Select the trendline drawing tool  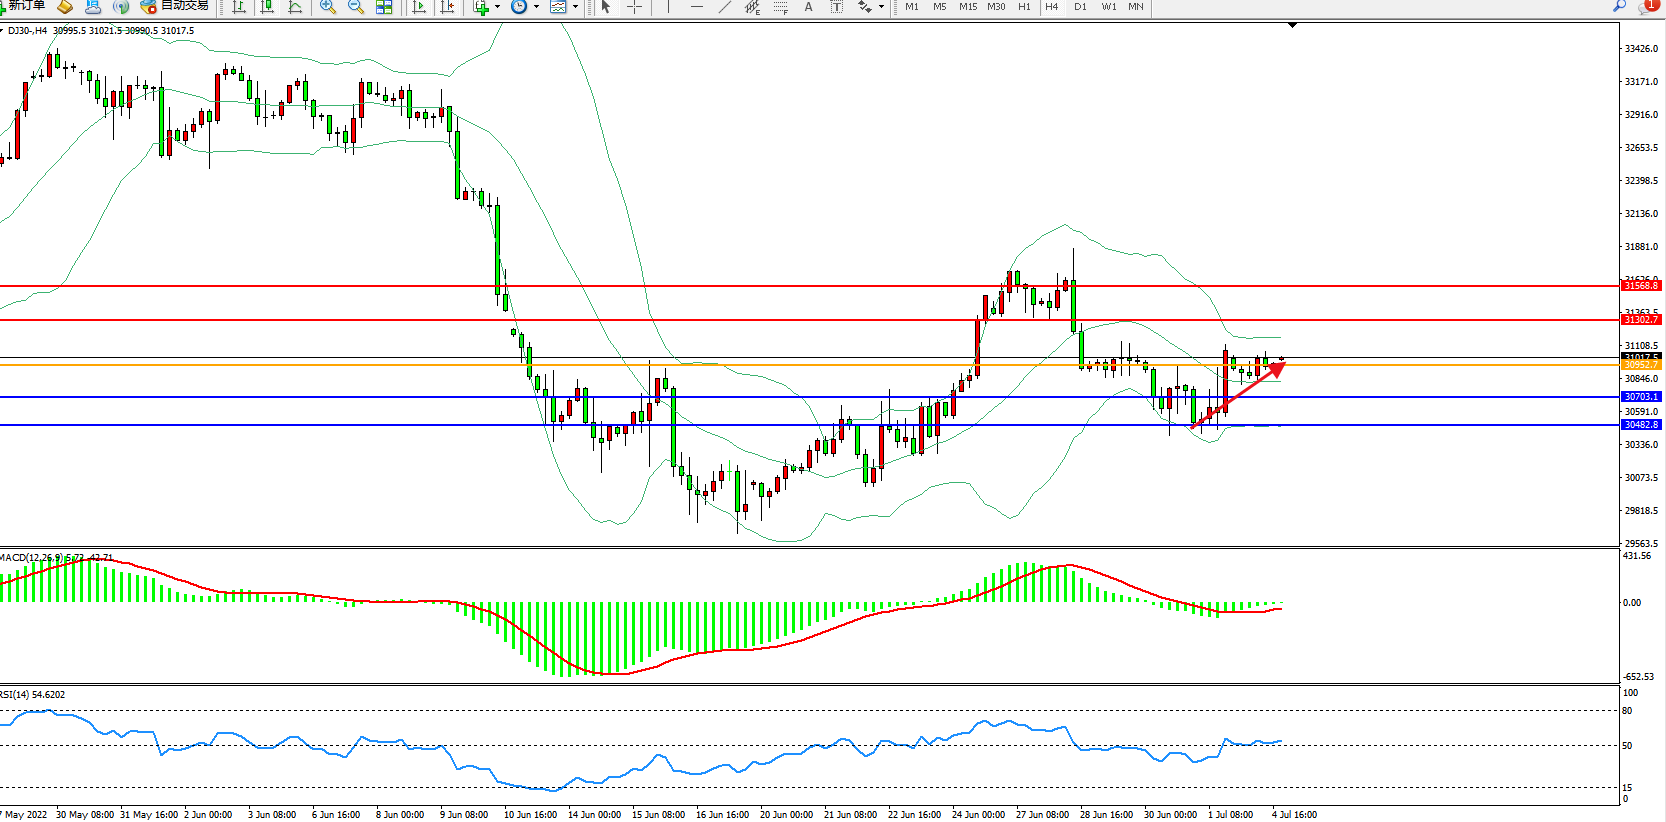[x=725, y=7]
